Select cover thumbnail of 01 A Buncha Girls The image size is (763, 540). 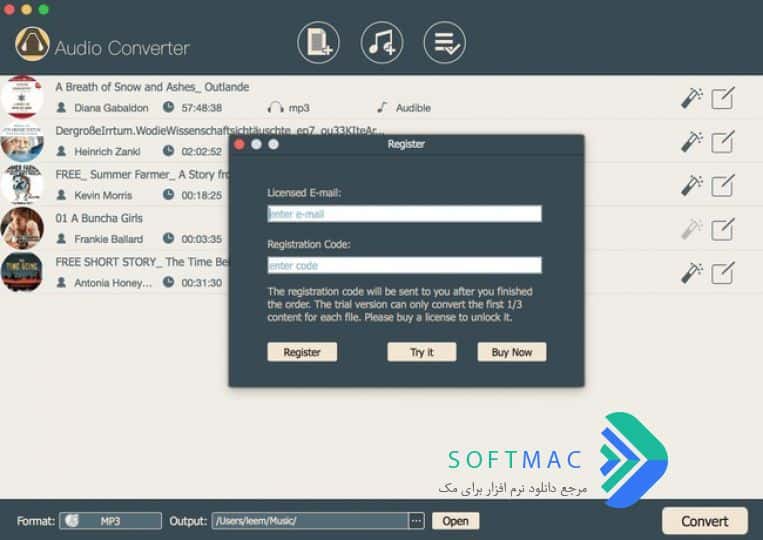tap(21, 228)
